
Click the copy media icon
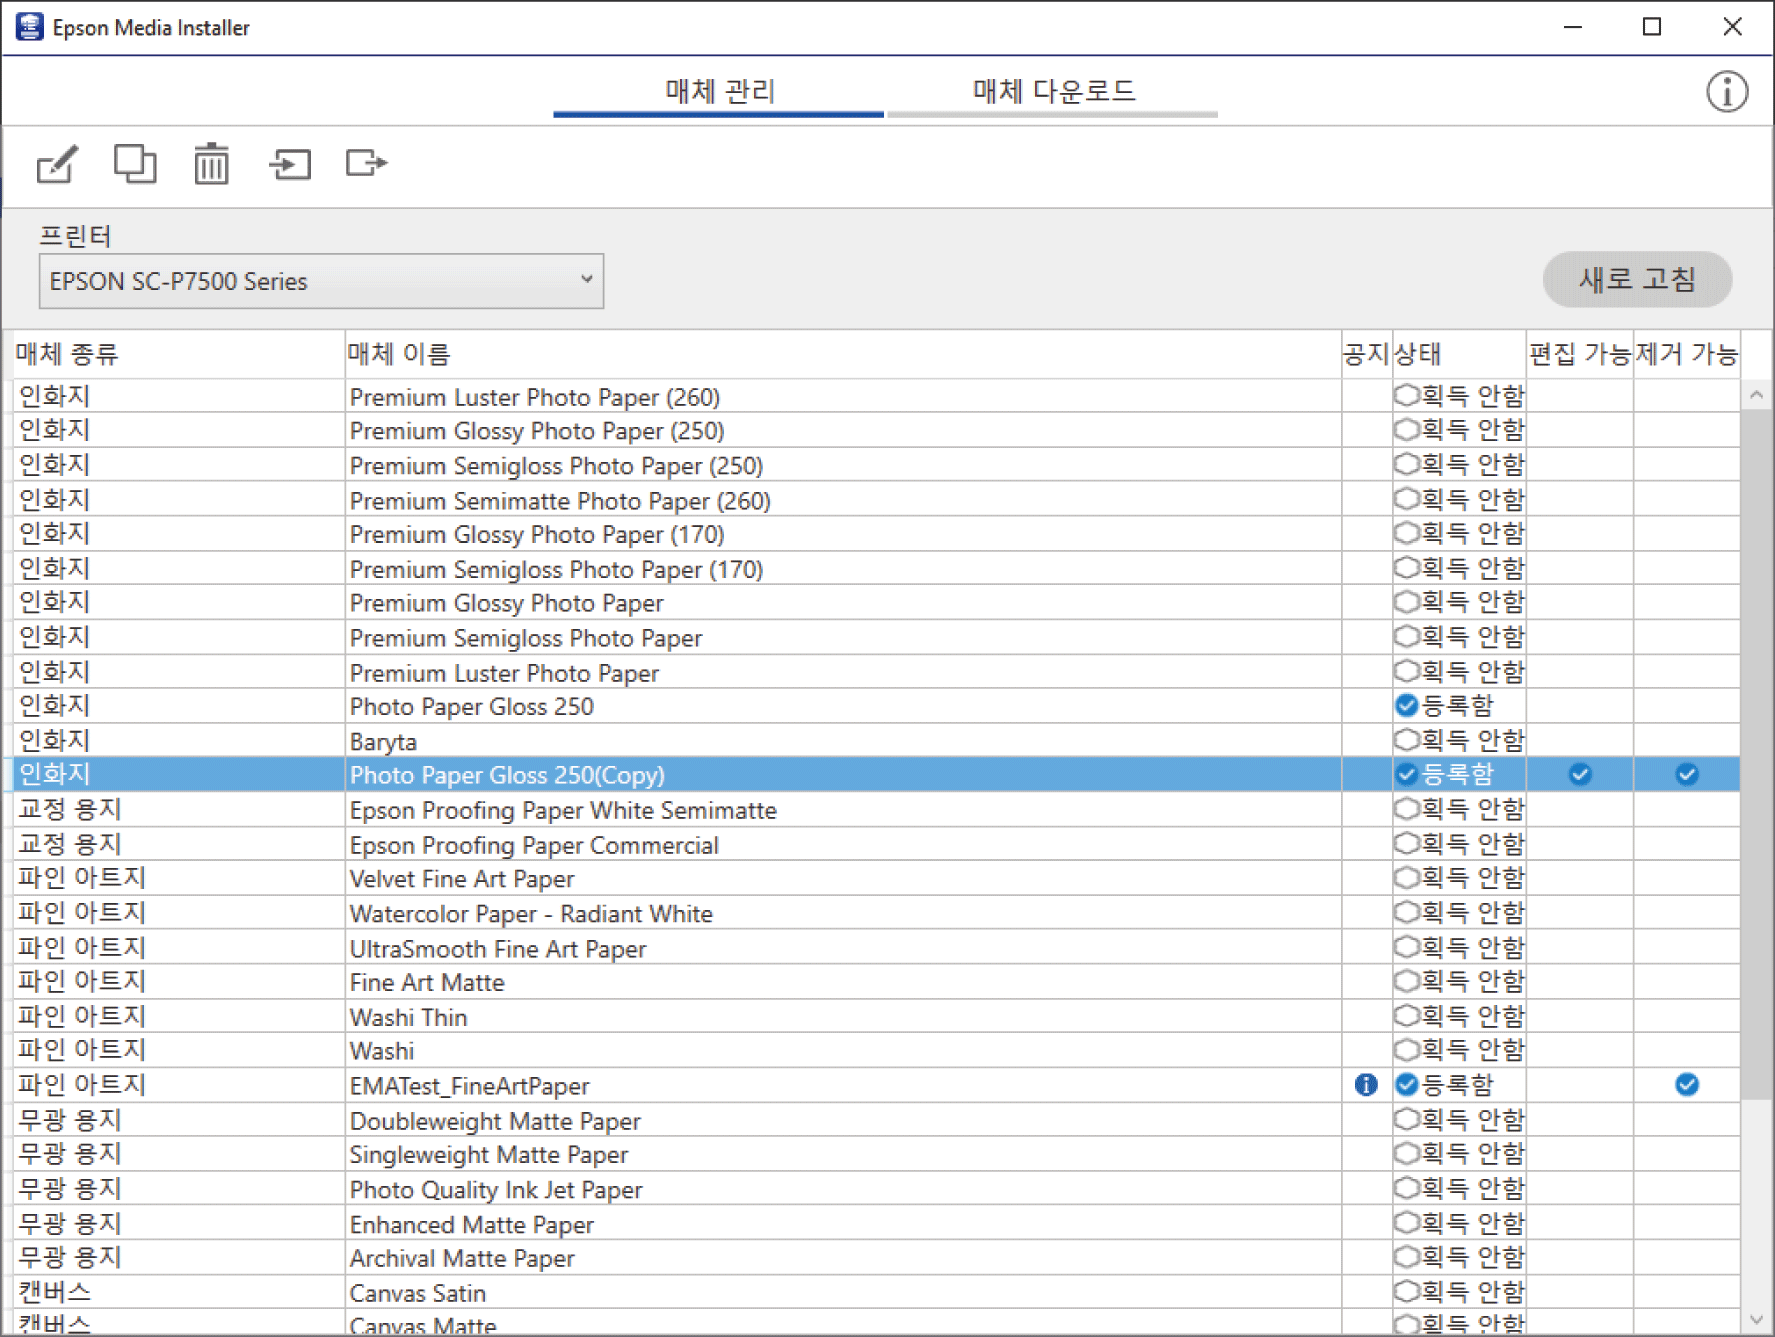coord(134,164)
